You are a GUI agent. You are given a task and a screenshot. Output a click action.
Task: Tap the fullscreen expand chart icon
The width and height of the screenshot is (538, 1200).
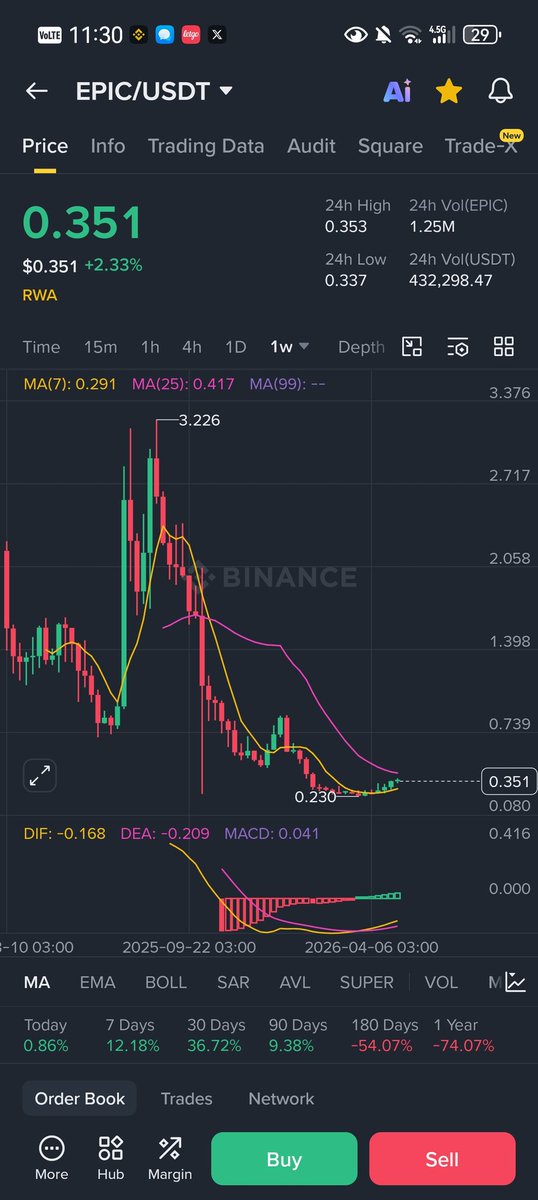pyautogui.click(x=41, y=774)
